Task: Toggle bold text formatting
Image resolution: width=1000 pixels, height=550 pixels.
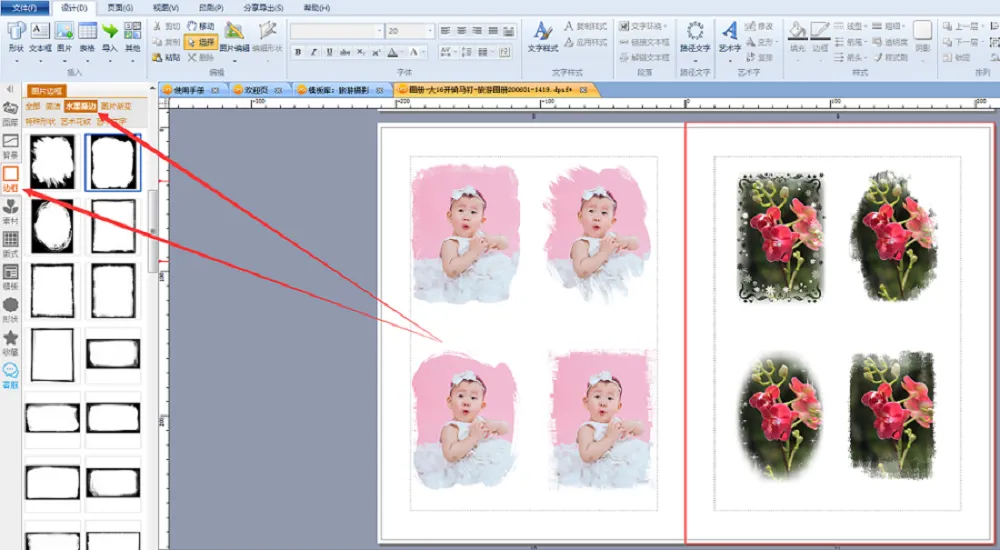Action: coord(298,52)
